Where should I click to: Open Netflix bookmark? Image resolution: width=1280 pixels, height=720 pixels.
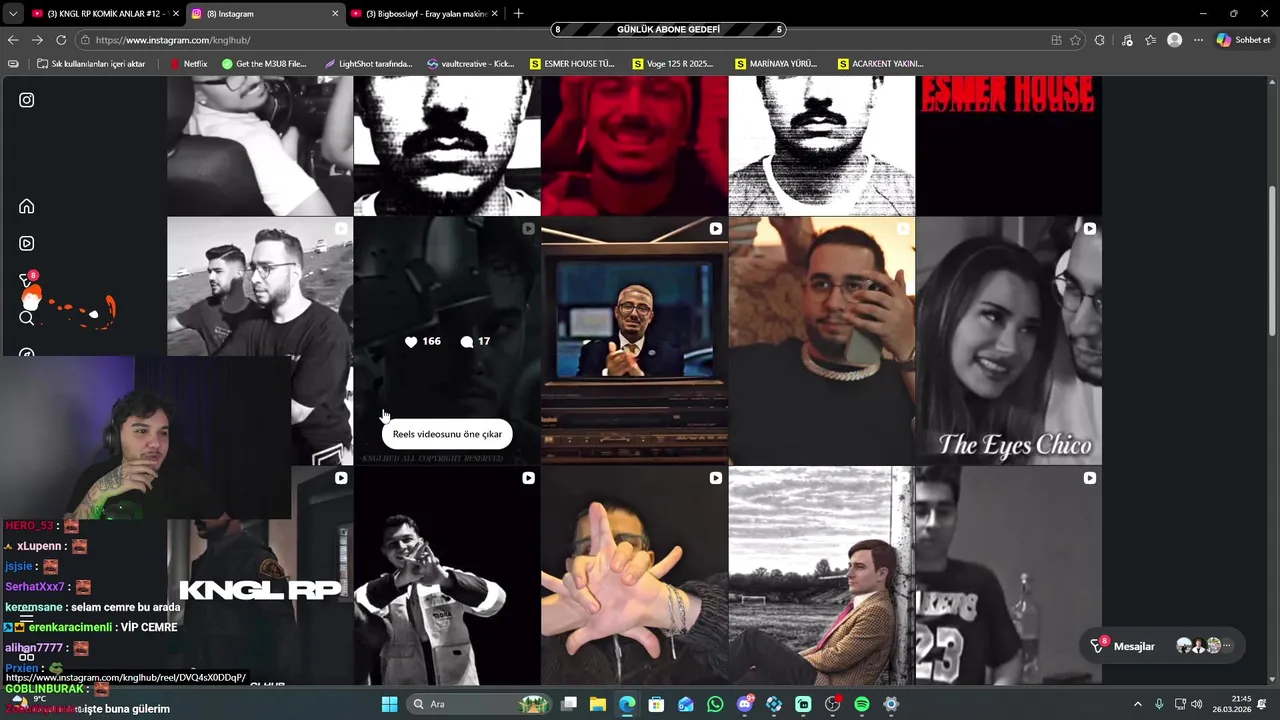(x=189, y=63)
